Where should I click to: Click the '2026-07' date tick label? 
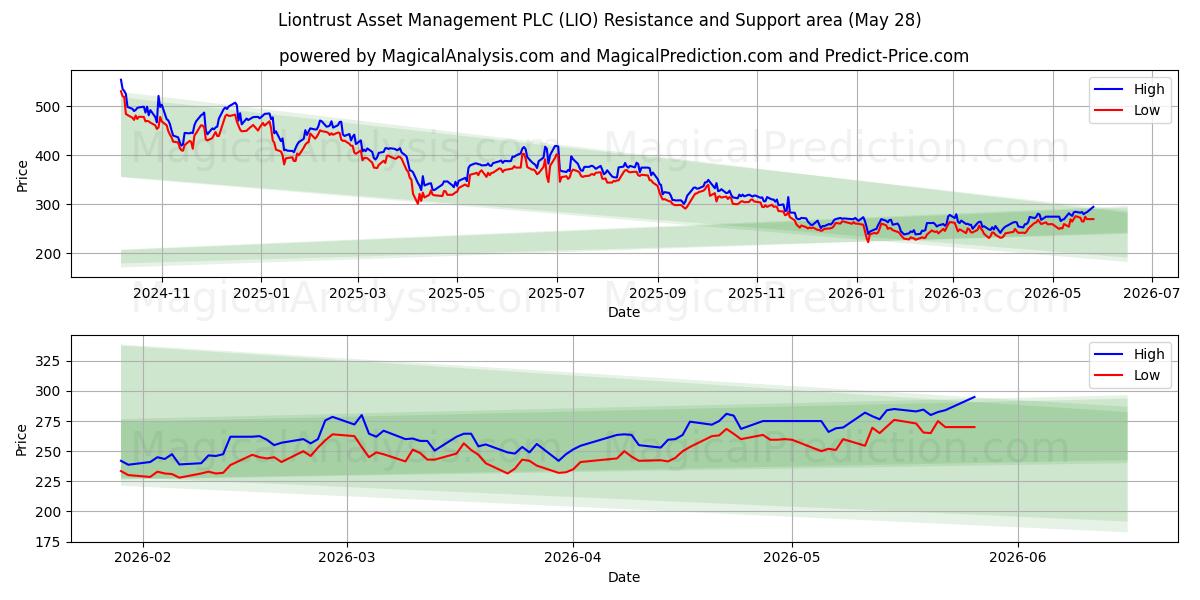(1151, 294)
